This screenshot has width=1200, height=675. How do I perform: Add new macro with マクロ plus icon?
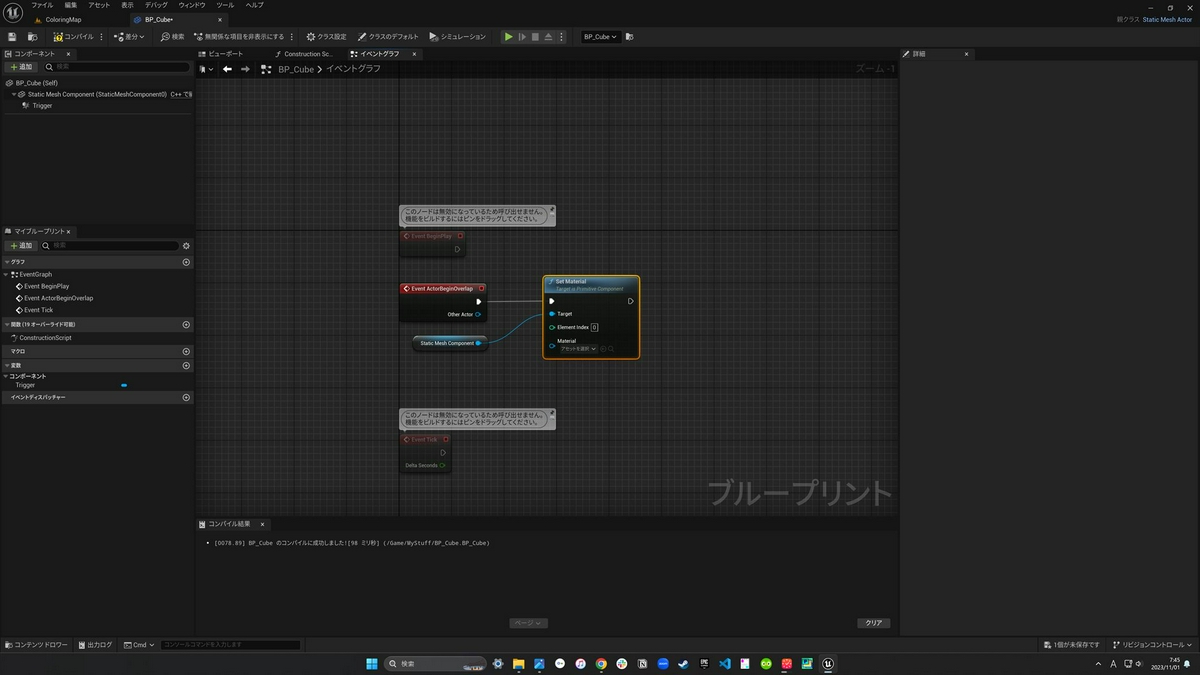point(186,352)
